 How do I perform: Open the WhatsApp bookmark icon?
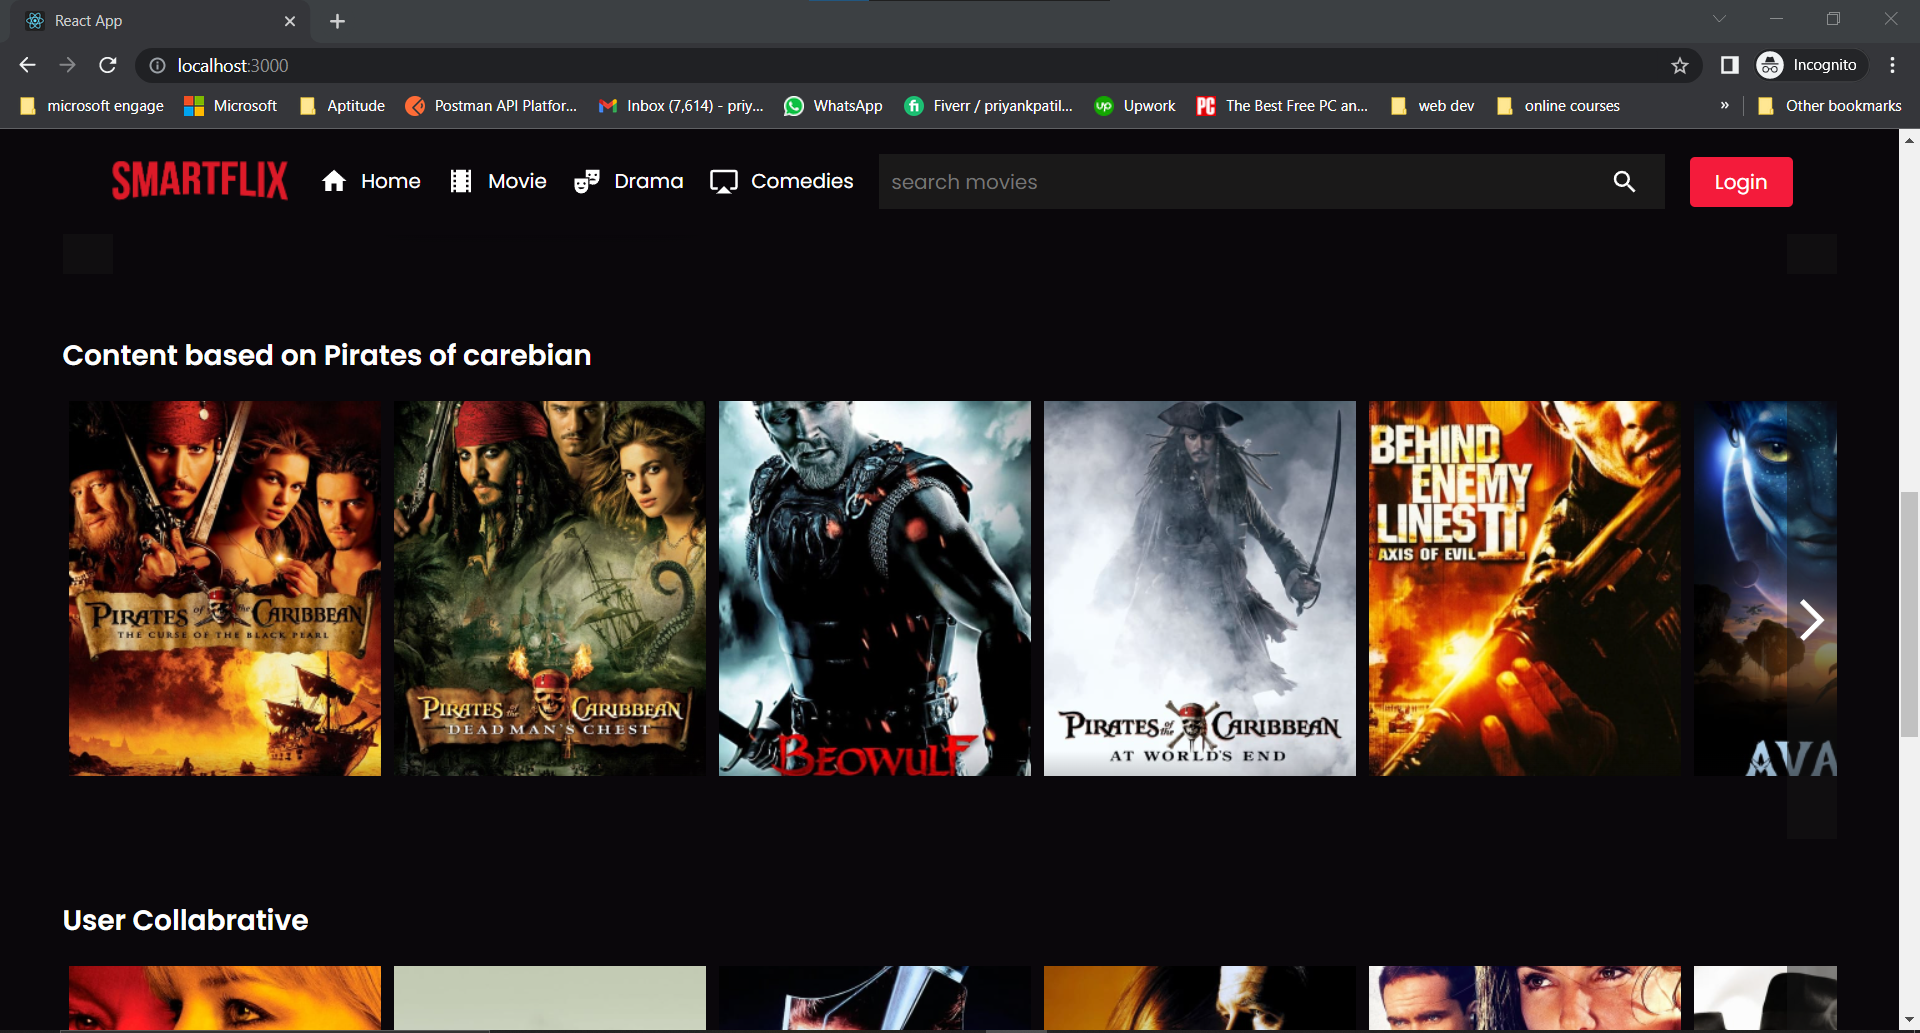pos(794,105)
